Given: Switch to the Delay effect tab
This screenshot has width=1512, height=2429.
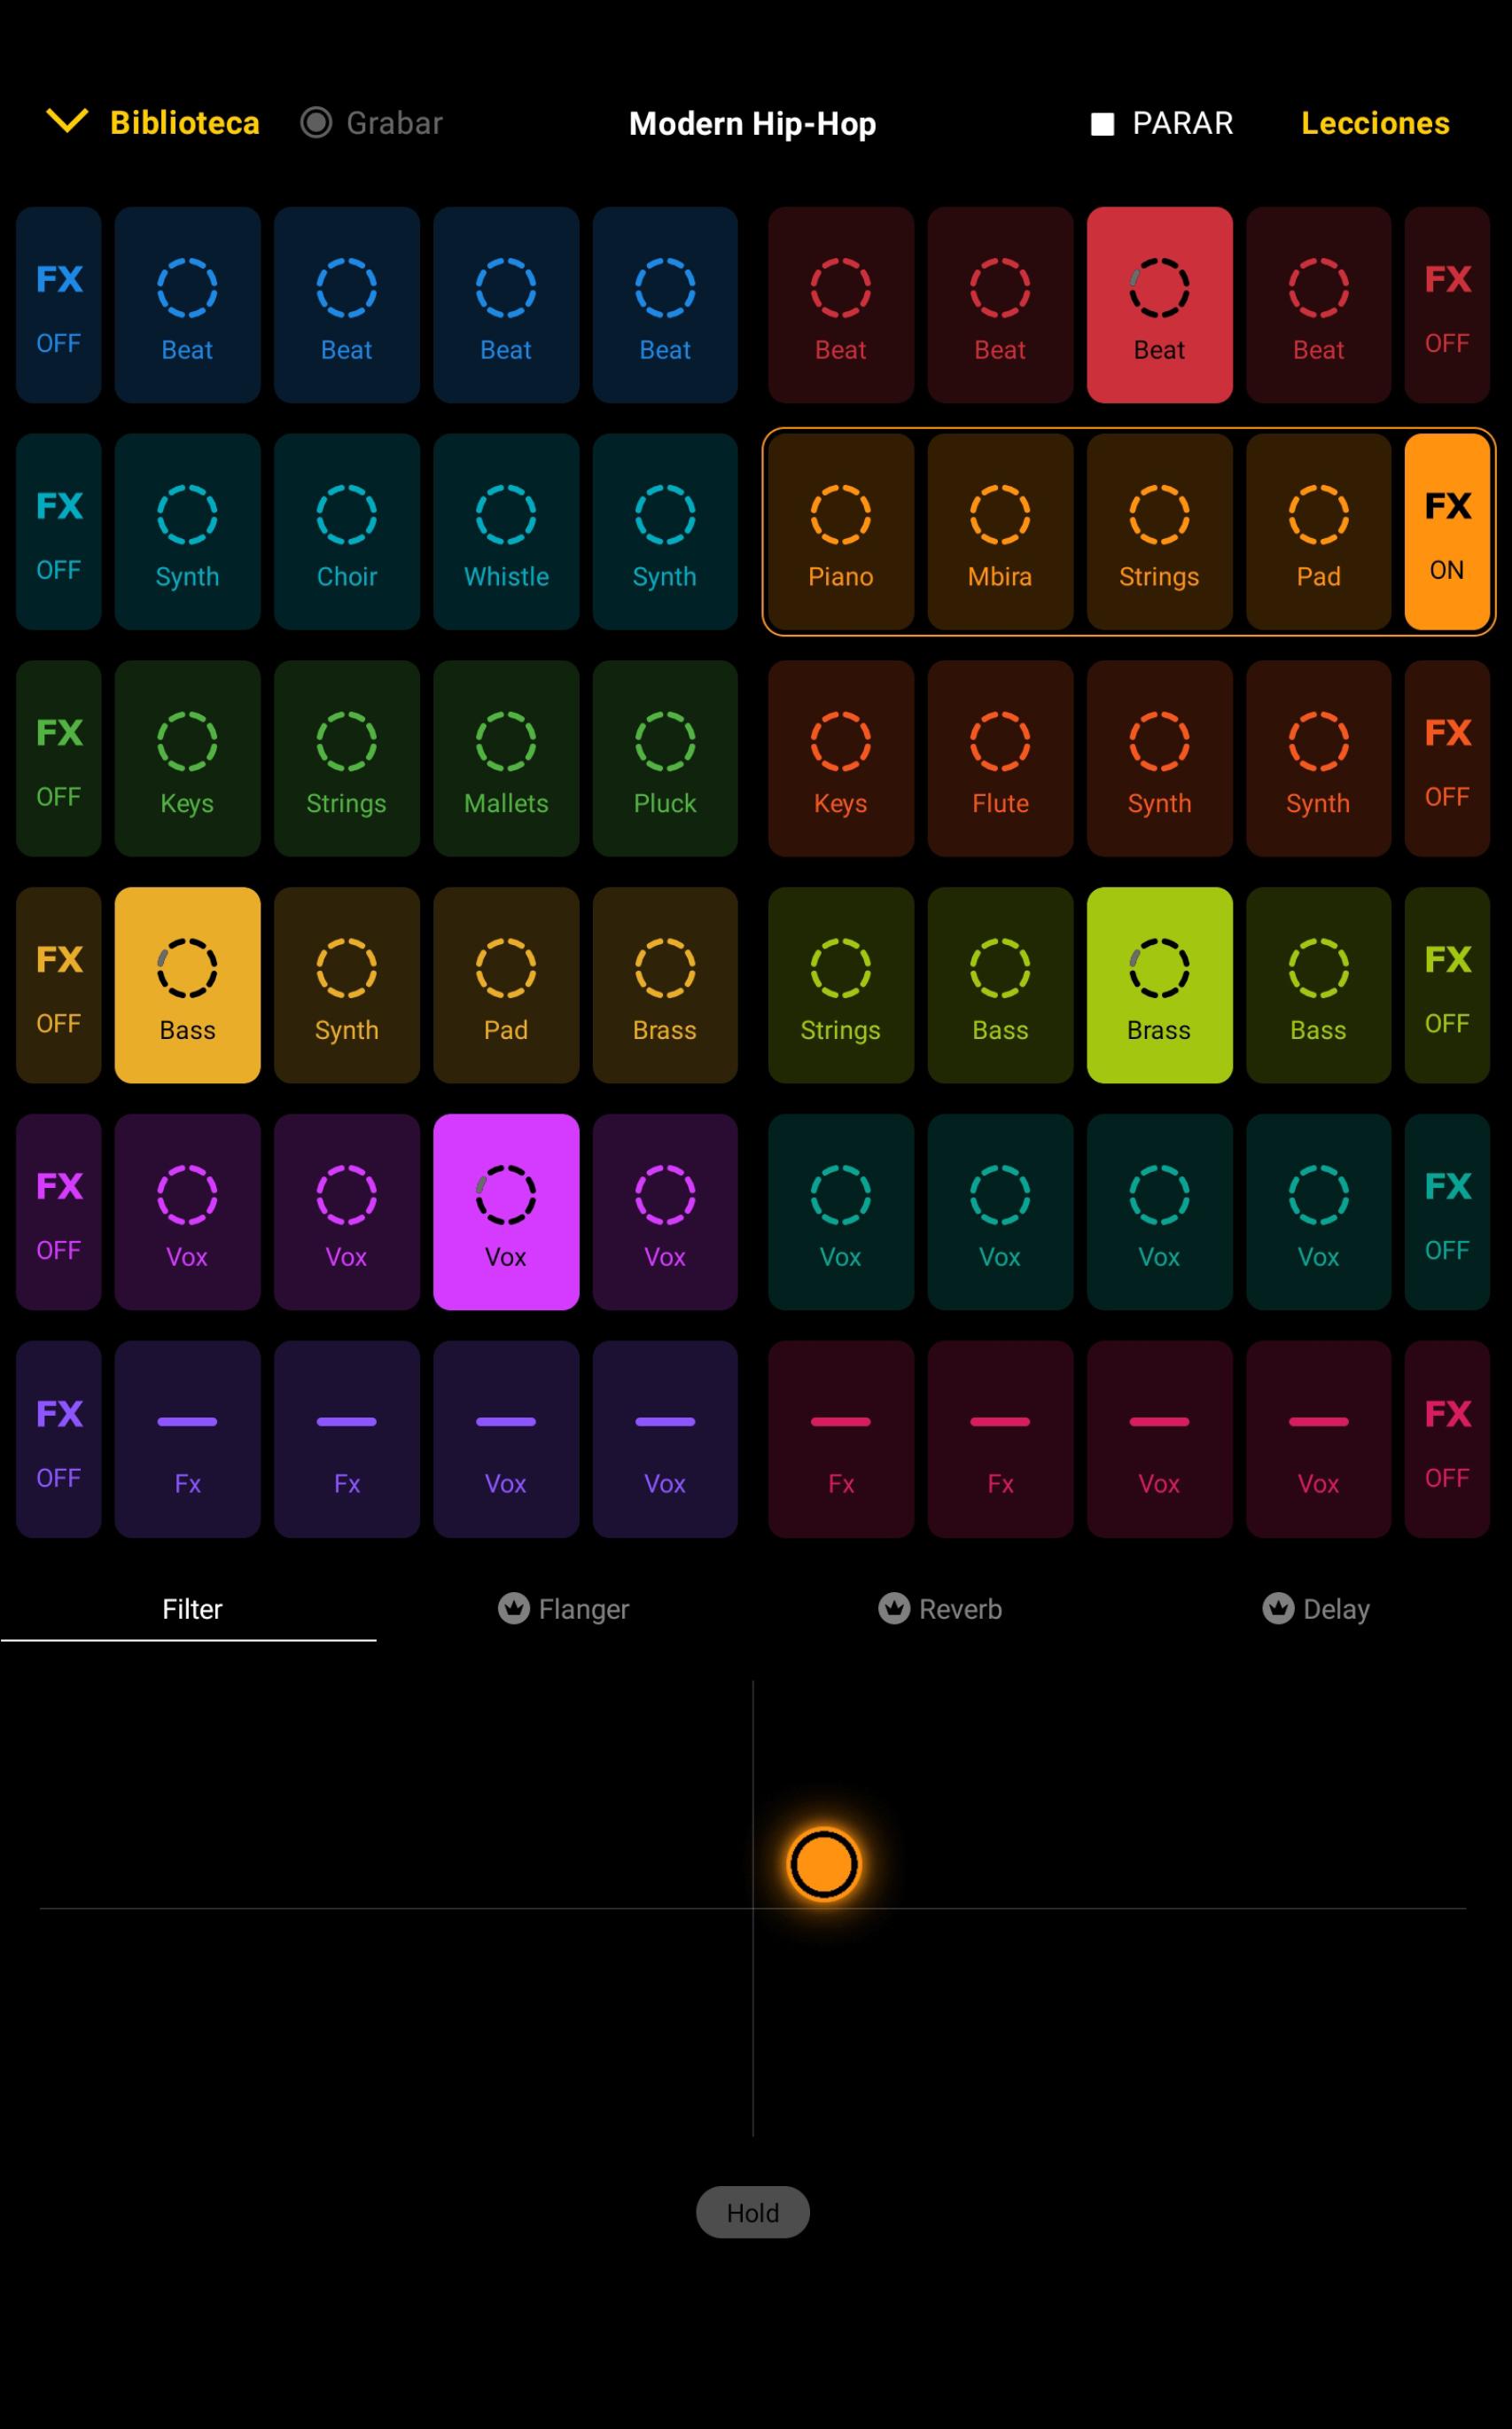Looking at the screenshot, I should tap(1316, 1609).
